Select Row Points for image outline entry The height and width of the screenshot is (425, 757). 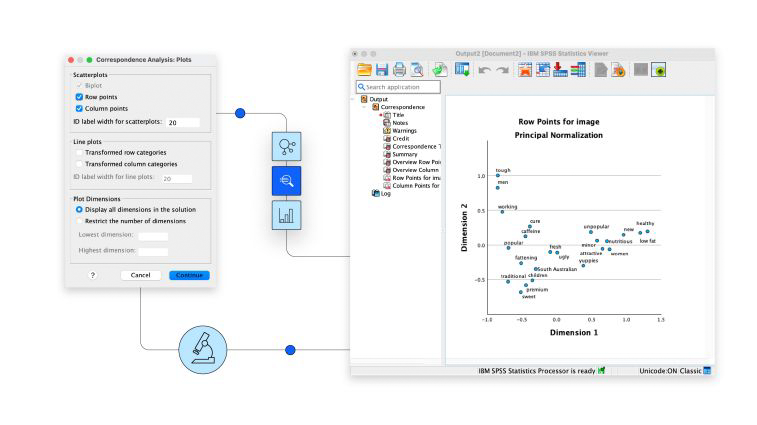(416, 178)
